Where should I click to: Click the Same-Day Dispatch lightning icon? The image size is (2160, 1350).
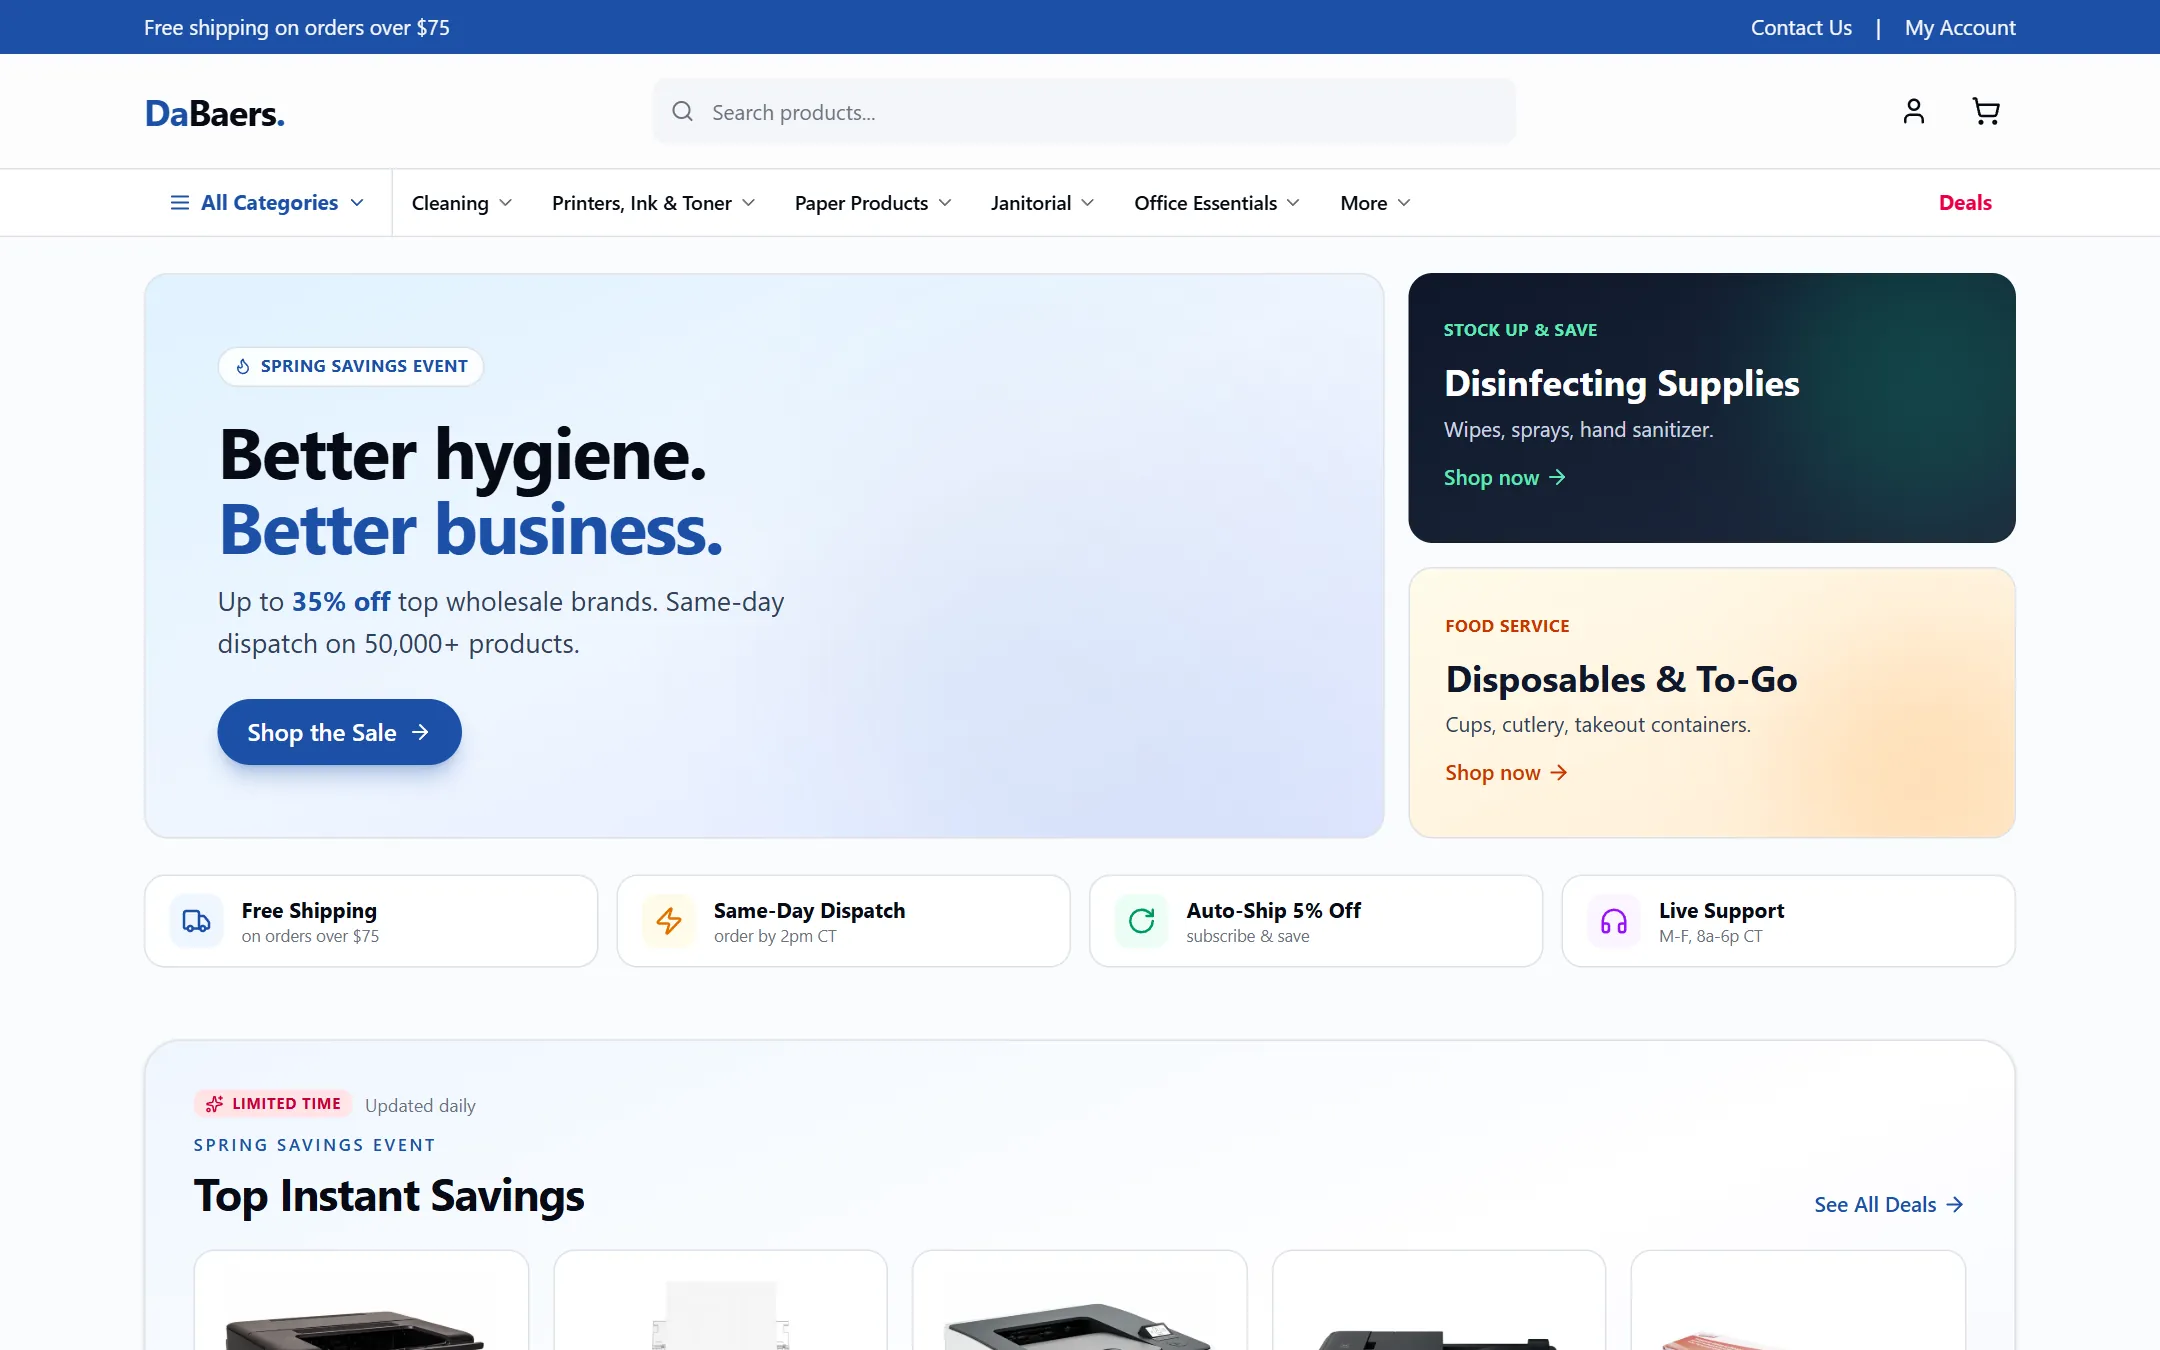click(669, 921)
